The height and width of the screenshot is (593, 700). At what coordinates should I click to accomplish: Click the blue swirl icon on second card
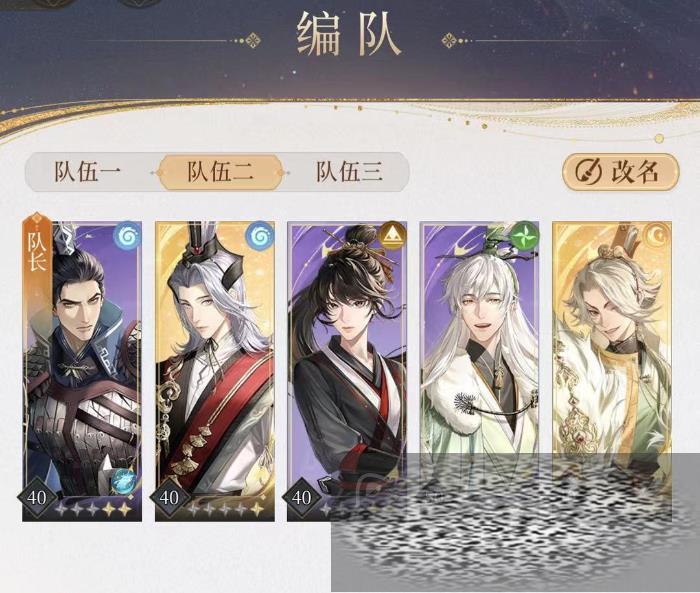click(260, 235)
